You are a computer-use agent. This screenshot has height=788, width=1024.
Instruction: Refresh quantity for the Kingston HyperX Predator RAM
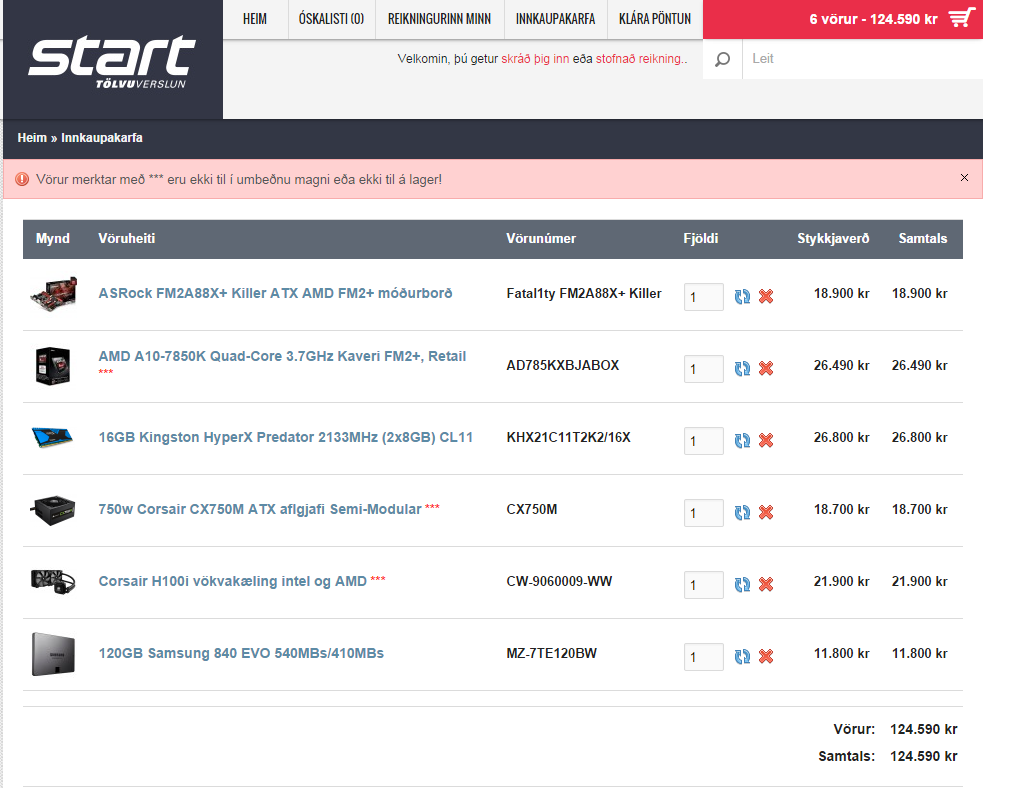[x=742, y=440]
